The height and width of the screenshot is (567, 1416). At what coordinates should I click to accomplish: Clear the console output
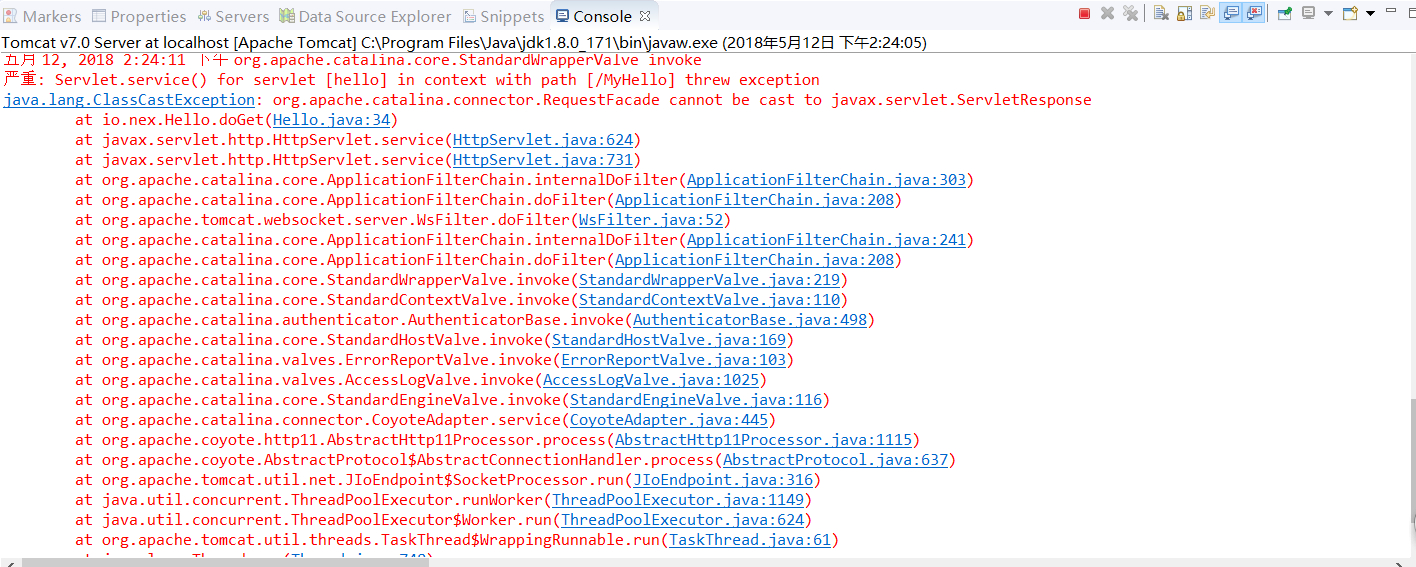(1161, 13)
